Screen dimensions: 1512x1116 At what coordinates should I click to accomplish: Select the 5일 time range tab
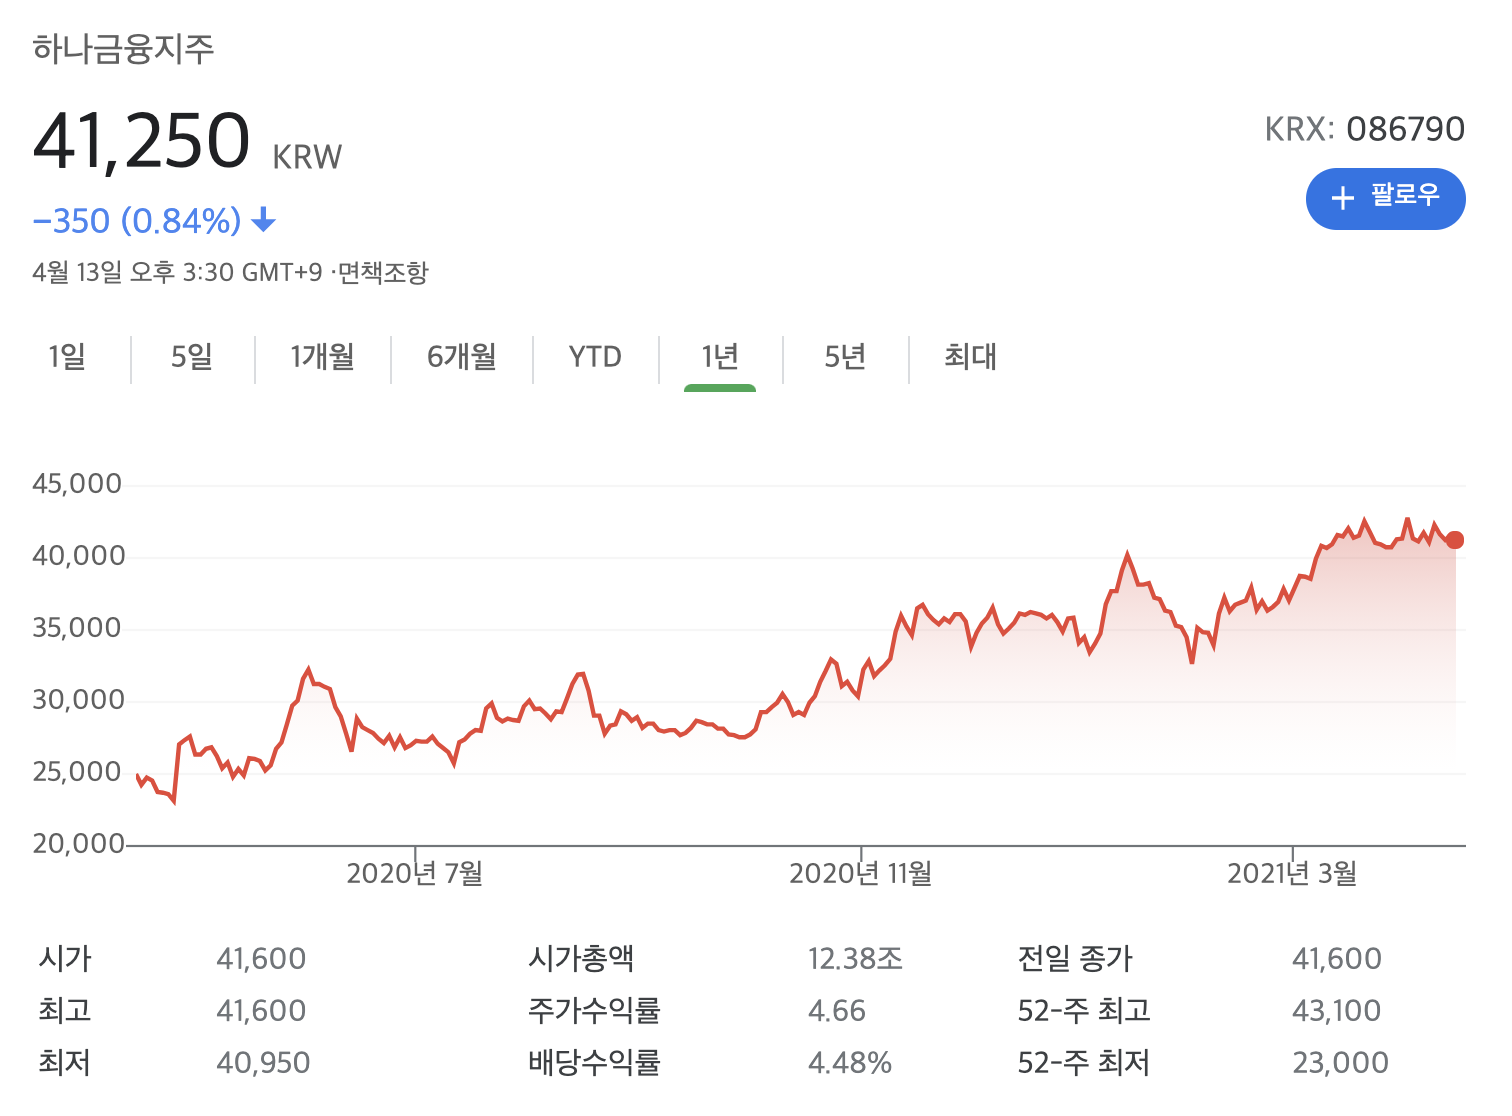[x=192, y=356]
